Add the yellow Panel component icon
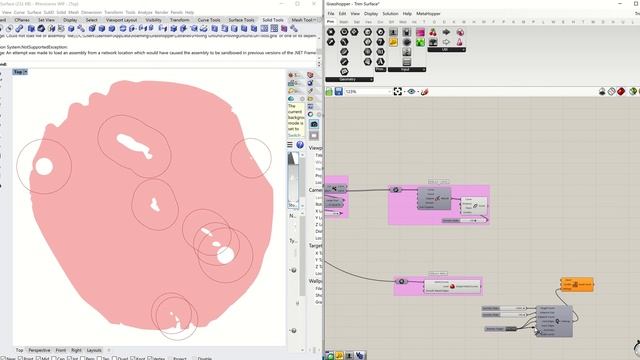 (x=393, y=42)
